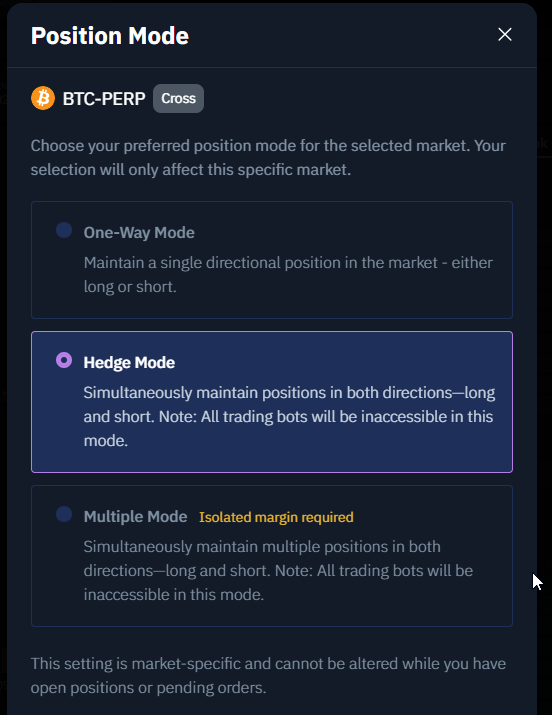Click the Multiple Mode description about multiple positions
This screenshot has height=715, width=552.
[x=278, y=570]
